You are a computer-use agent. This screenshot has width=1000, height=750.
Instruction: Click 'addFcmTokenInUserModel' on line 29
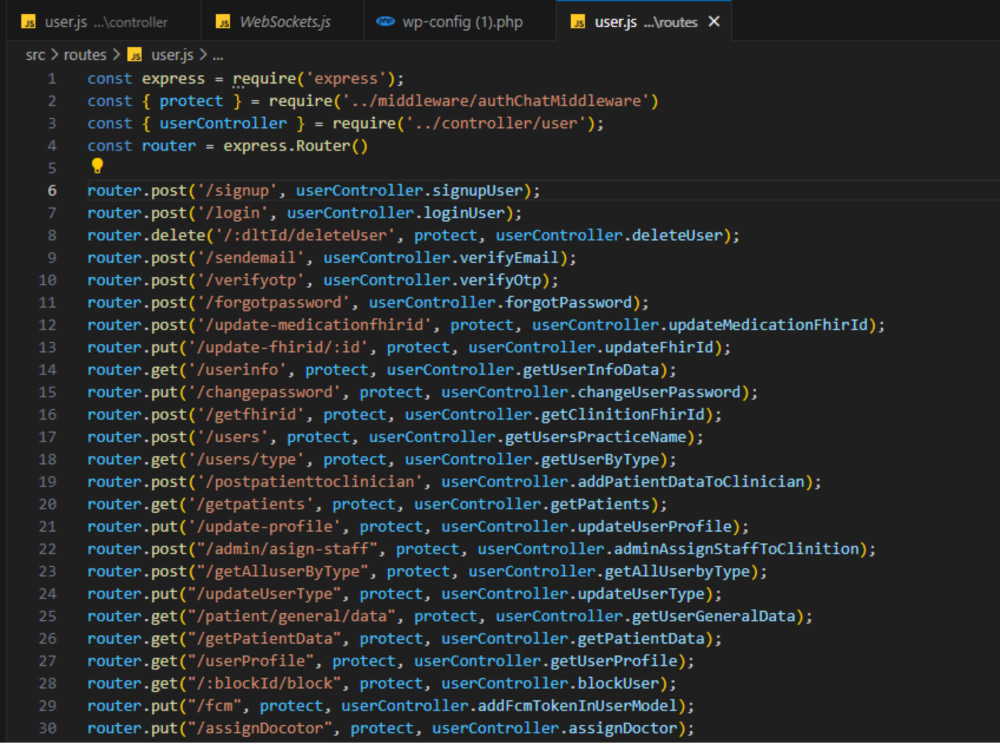(577, 706)
